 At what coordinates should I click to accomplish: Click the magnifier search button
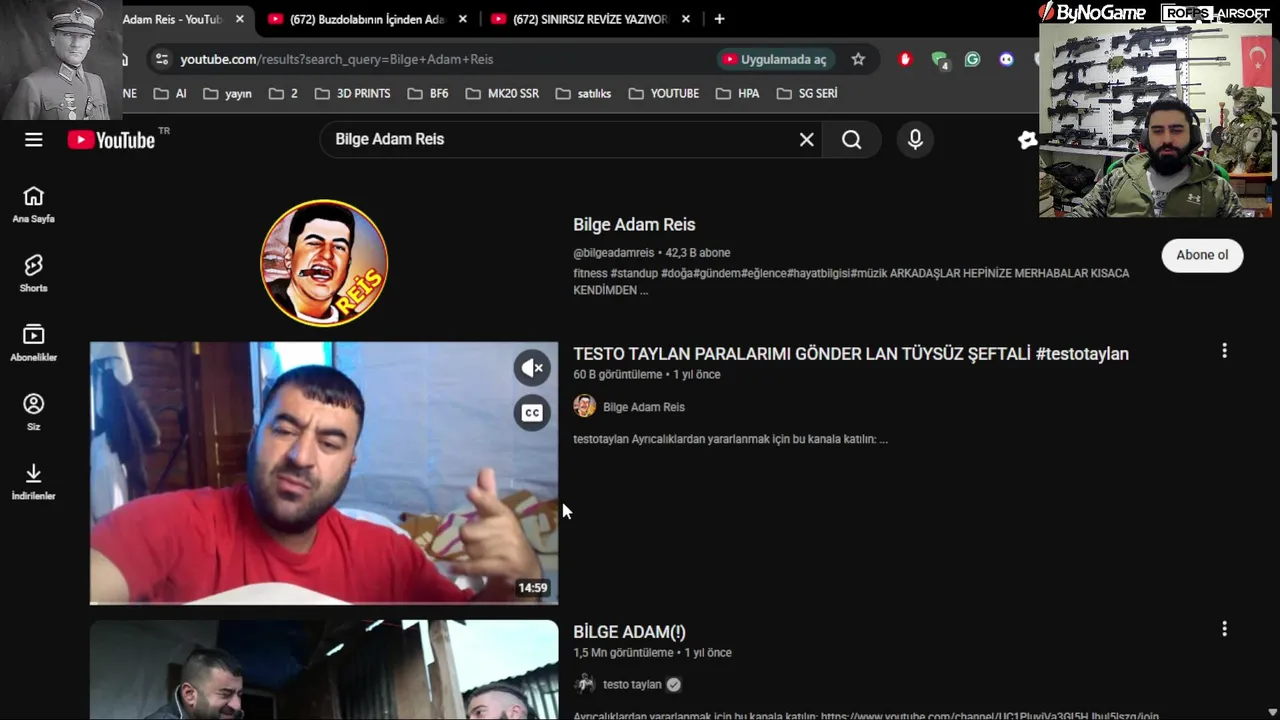pos(851,140)
